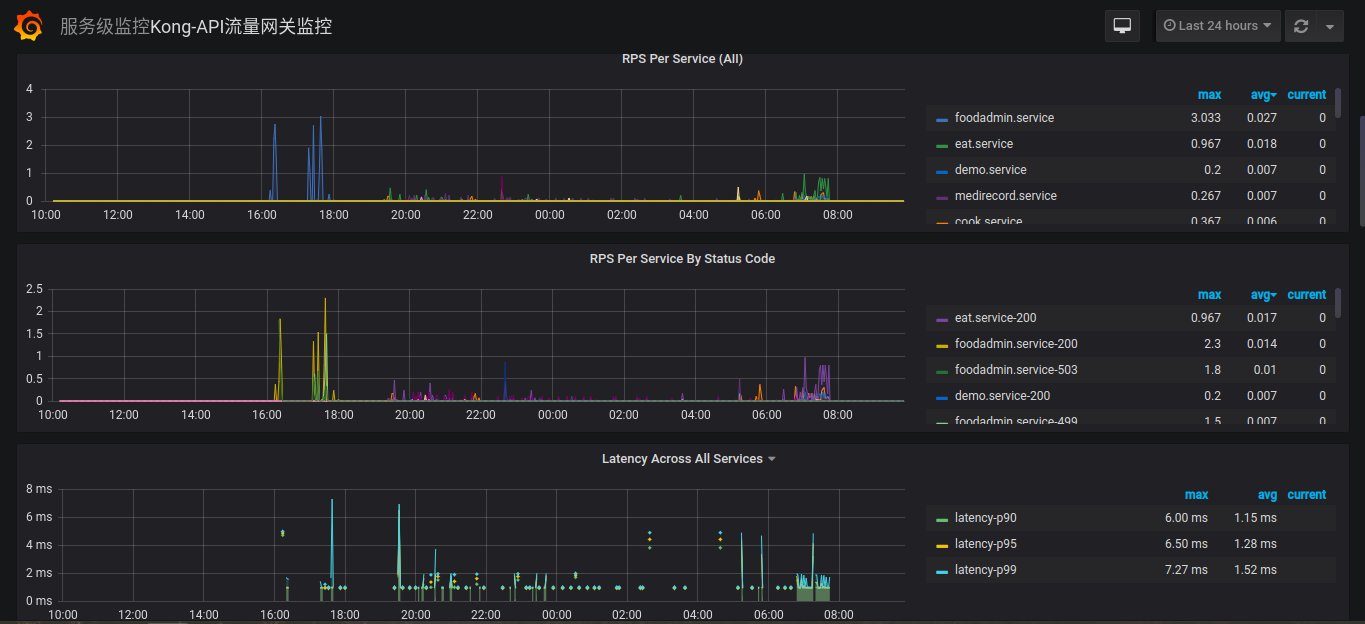1365x624 pixels.
Task: Click foodadmin.service-200 legend color swatch
Action: 942,345
